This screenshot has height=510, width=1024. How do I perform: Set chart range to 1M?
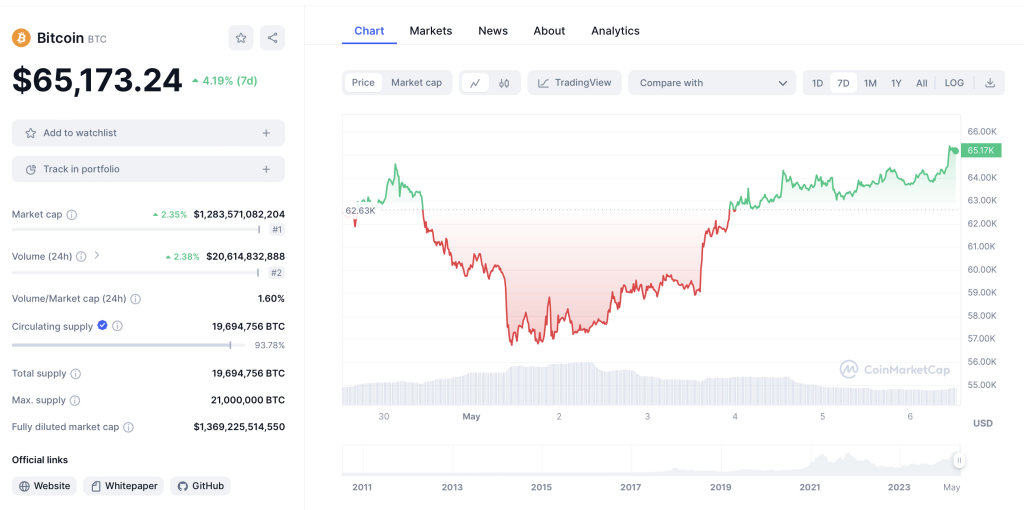point(870,83)
